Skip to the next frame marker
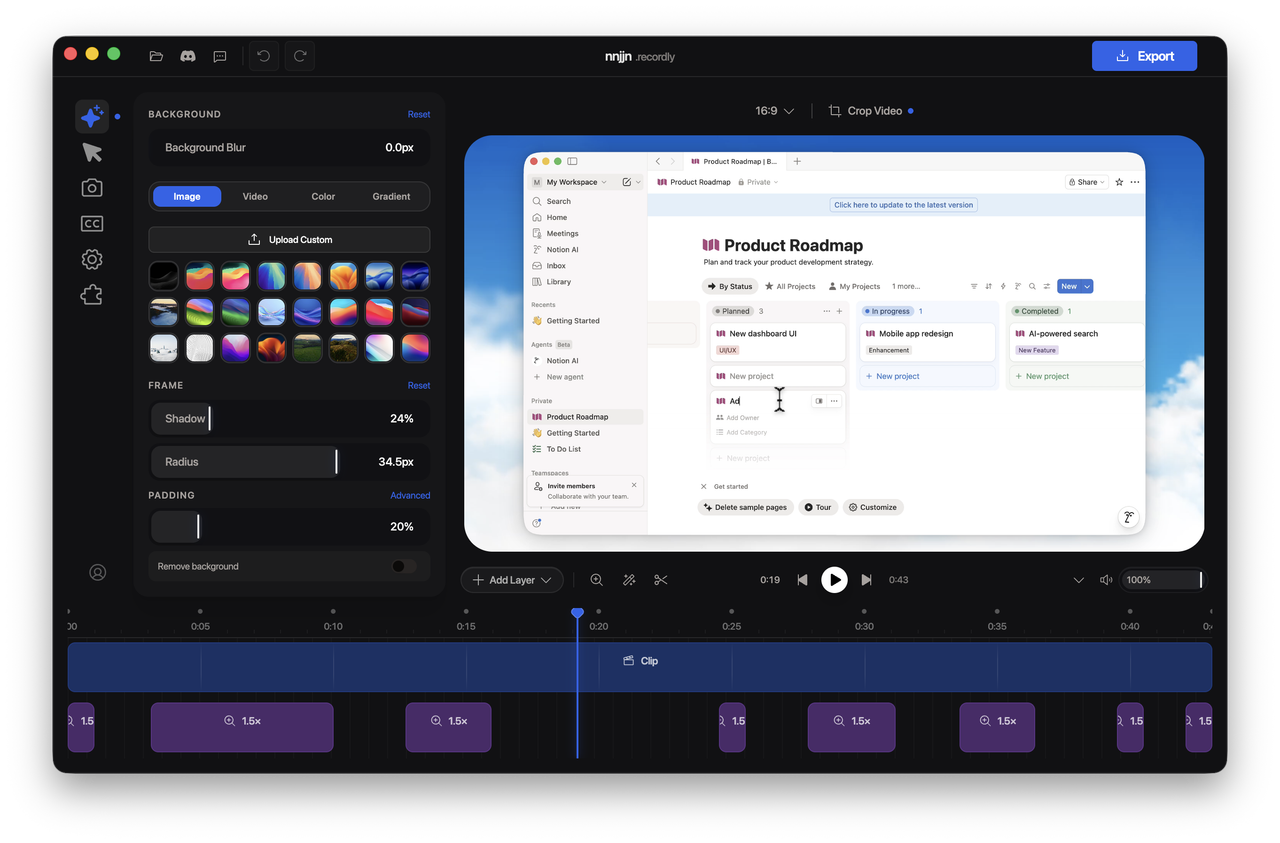The height and width of the screenshot is (843, 1280). [867, 580]
